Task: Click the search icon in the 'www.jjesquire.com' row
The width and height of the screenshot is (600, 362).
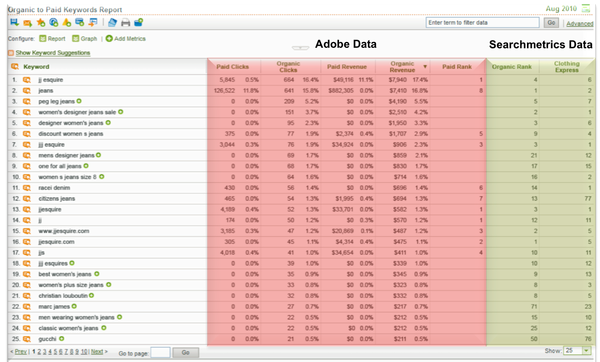Action: pos(26,231)
